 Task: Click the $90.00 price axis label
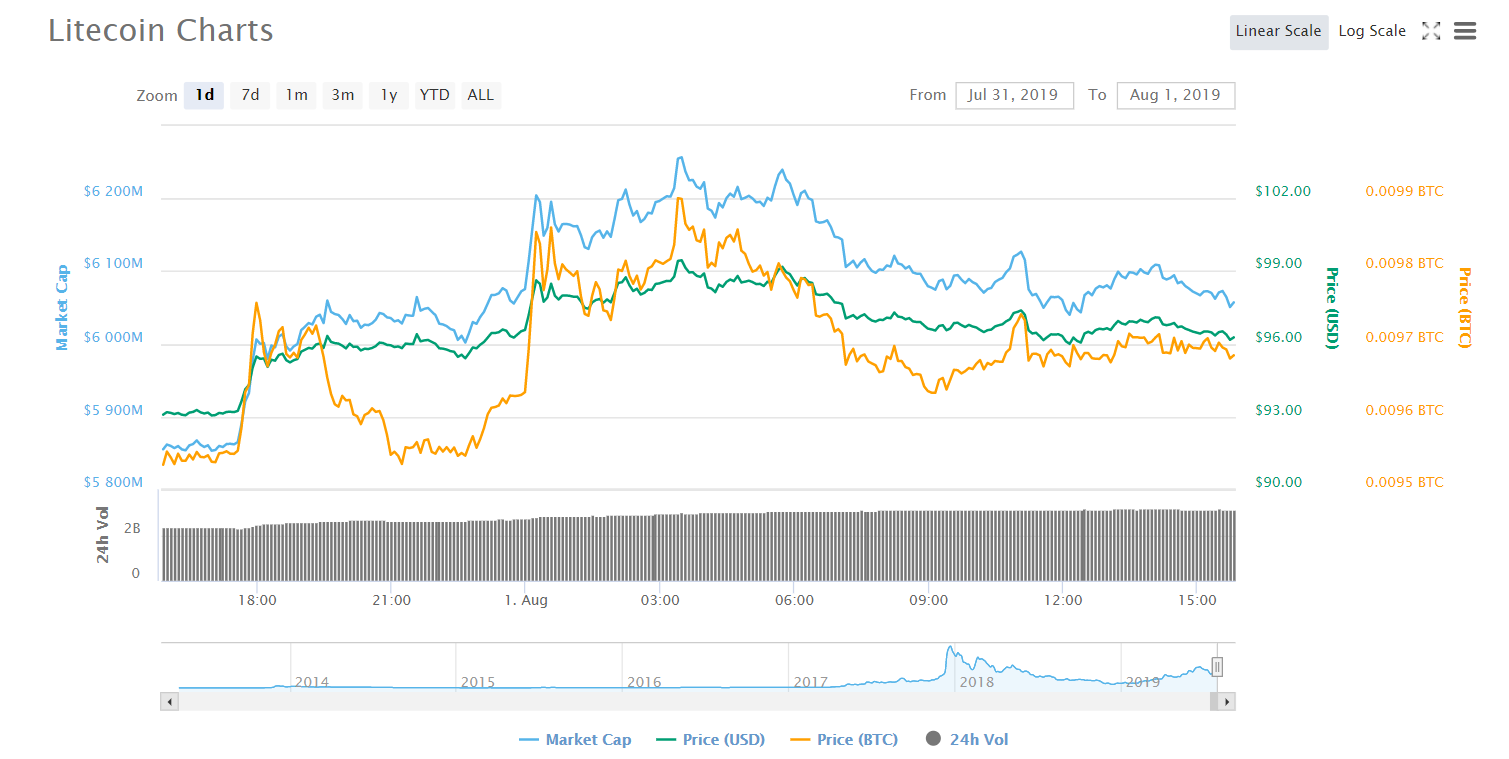(x=1279, y=482)
